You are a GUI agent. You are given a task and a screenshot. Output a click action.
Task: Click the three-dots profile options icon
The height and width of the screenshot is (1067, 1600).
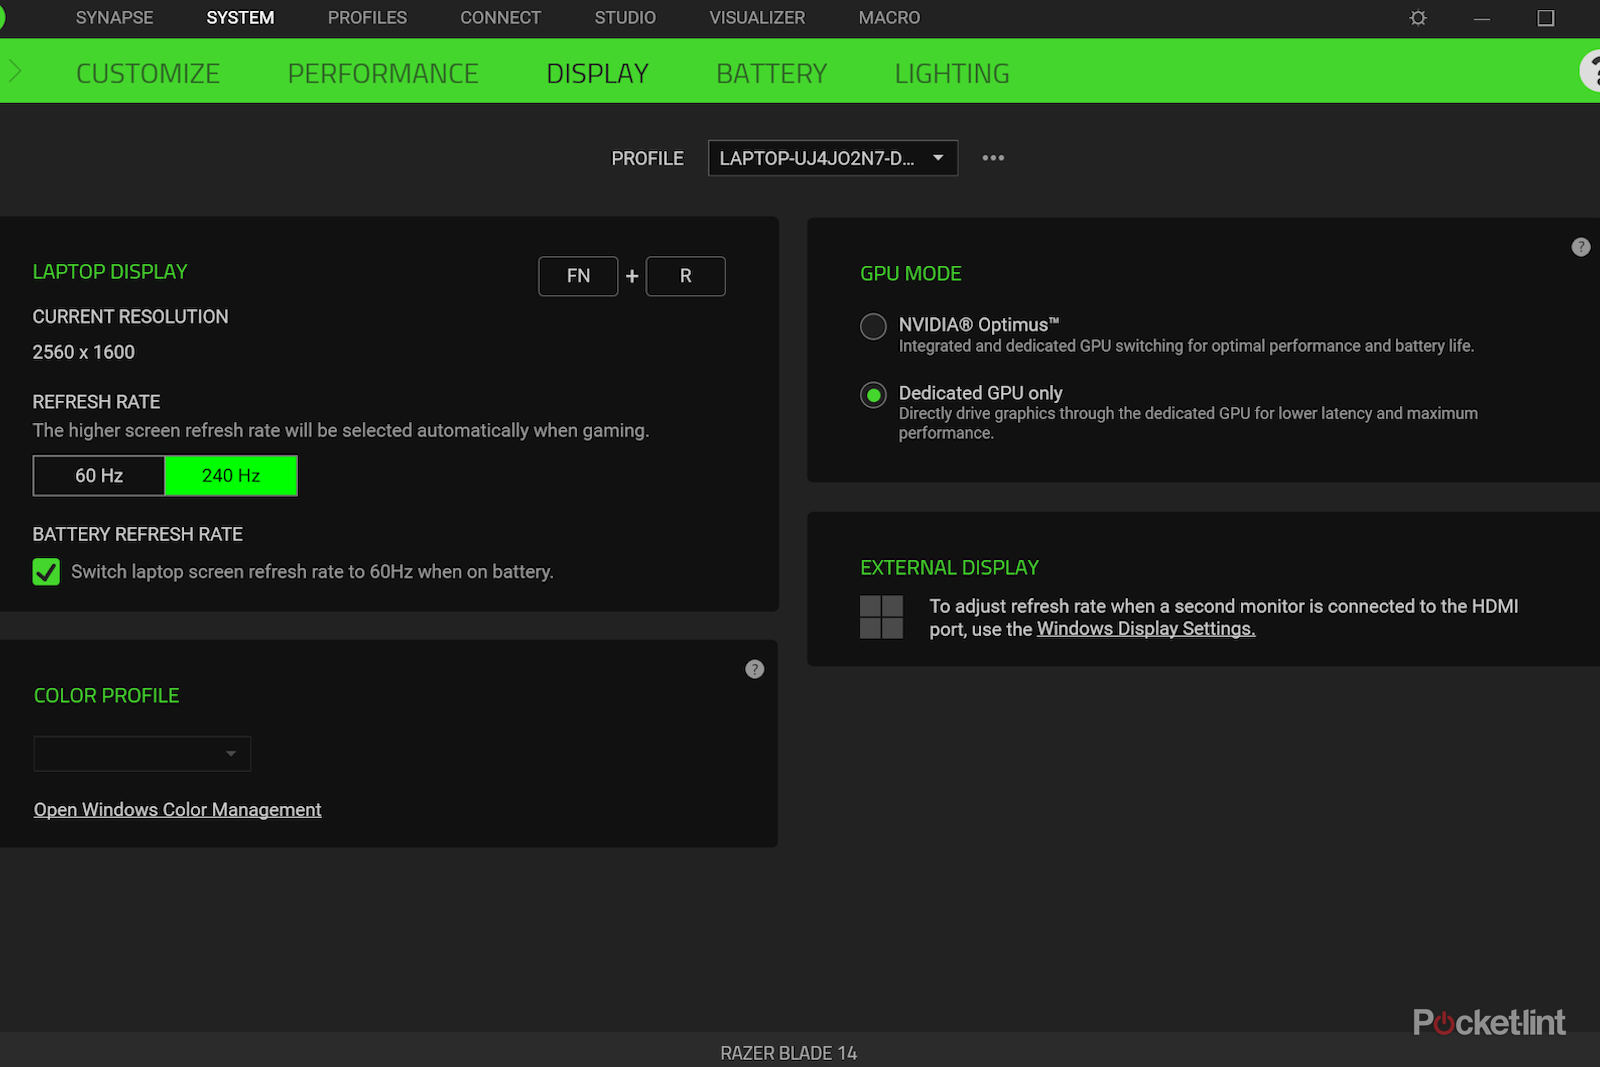[x=992, y=158]
